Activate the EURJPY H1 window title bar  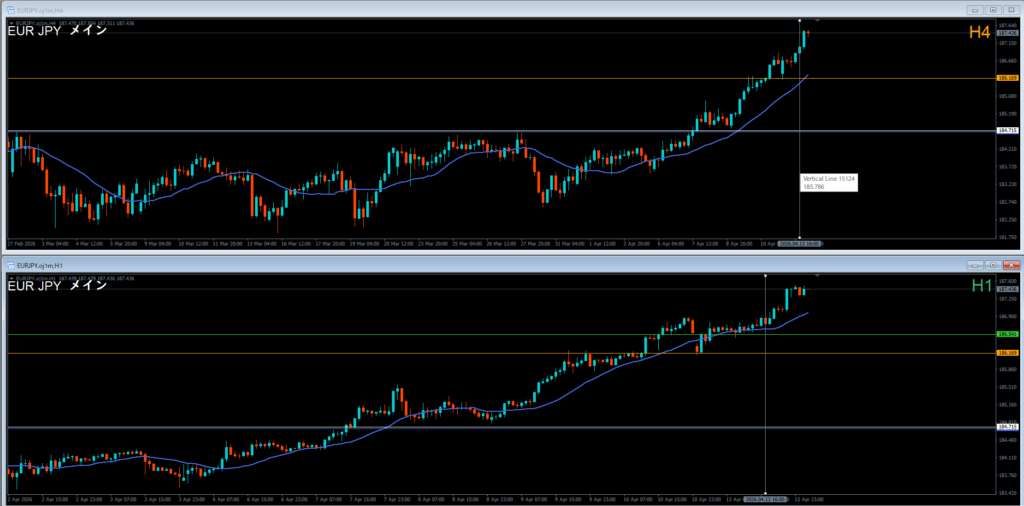[x=400, y=265]
